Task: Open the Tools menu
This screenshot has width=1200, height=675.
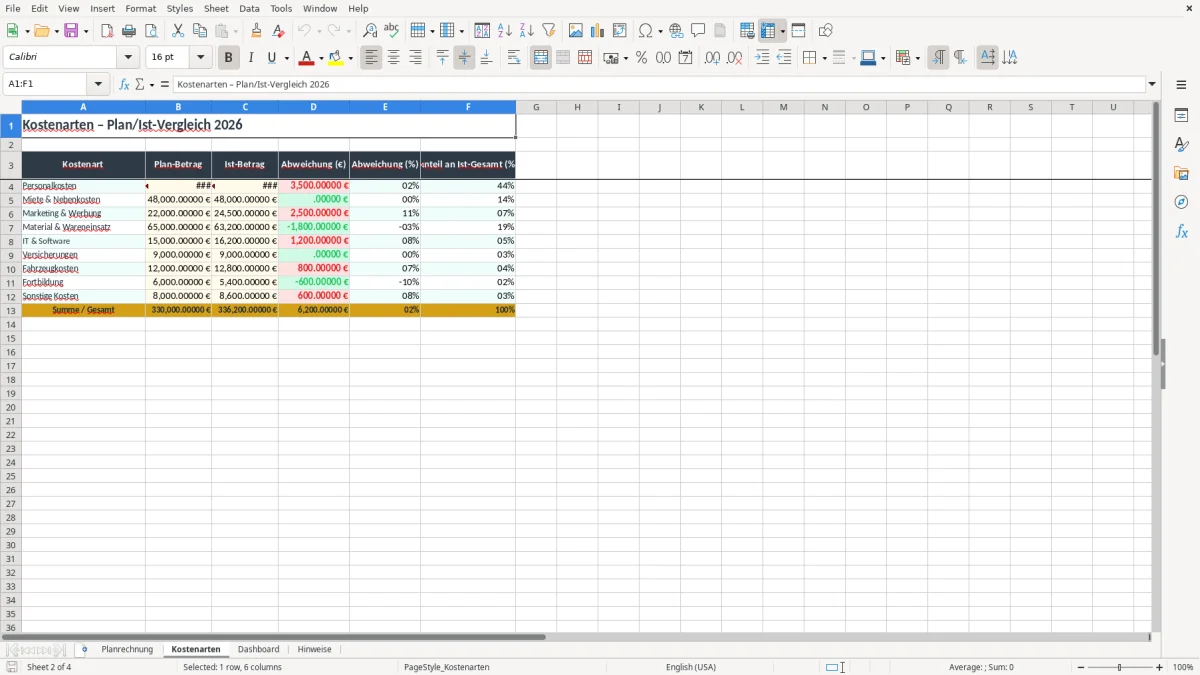Action: (x=281, y=8)
